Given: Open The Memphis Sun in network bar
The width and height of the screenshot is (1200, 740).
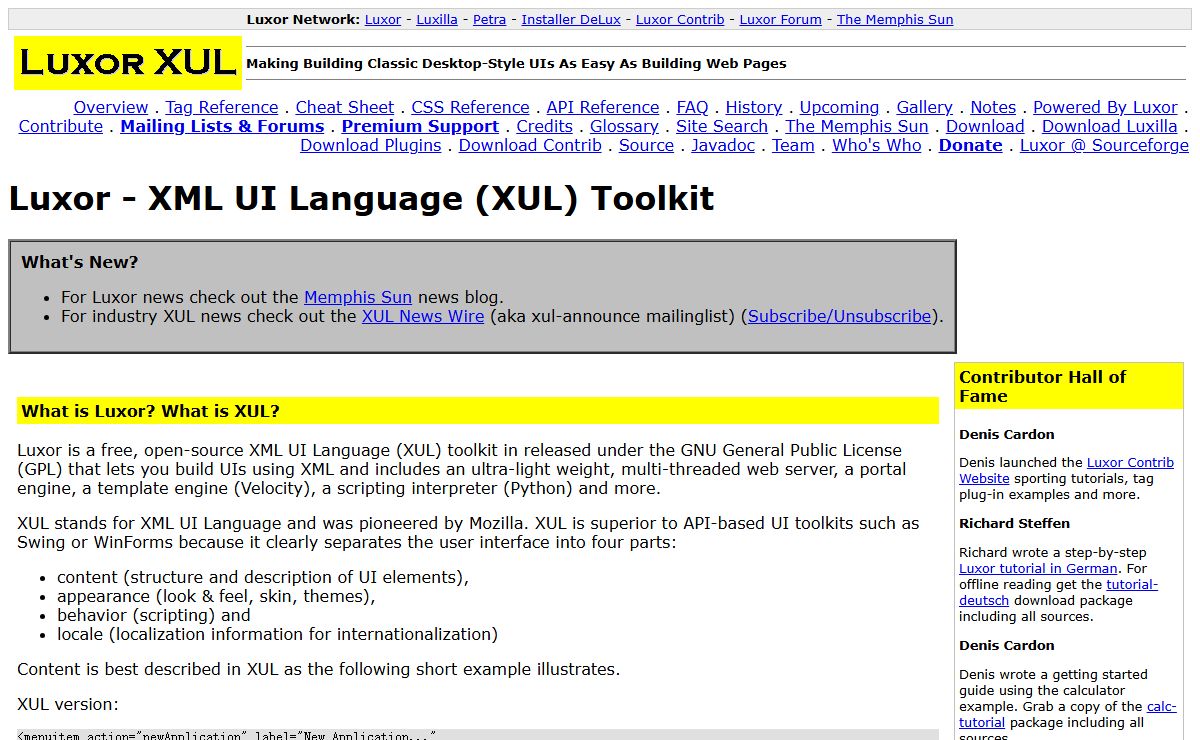Looking at the screenshot, I should [894, 19].
